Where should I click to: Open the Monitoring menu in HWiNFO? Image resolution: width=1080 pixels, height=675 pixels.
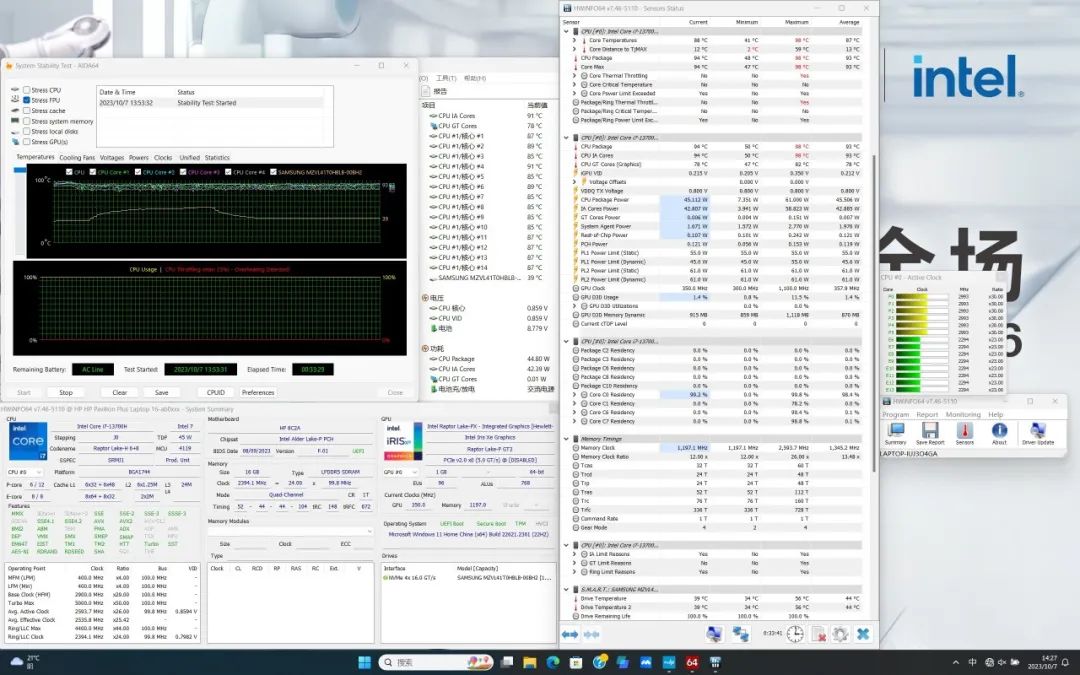tap(963, 414)
